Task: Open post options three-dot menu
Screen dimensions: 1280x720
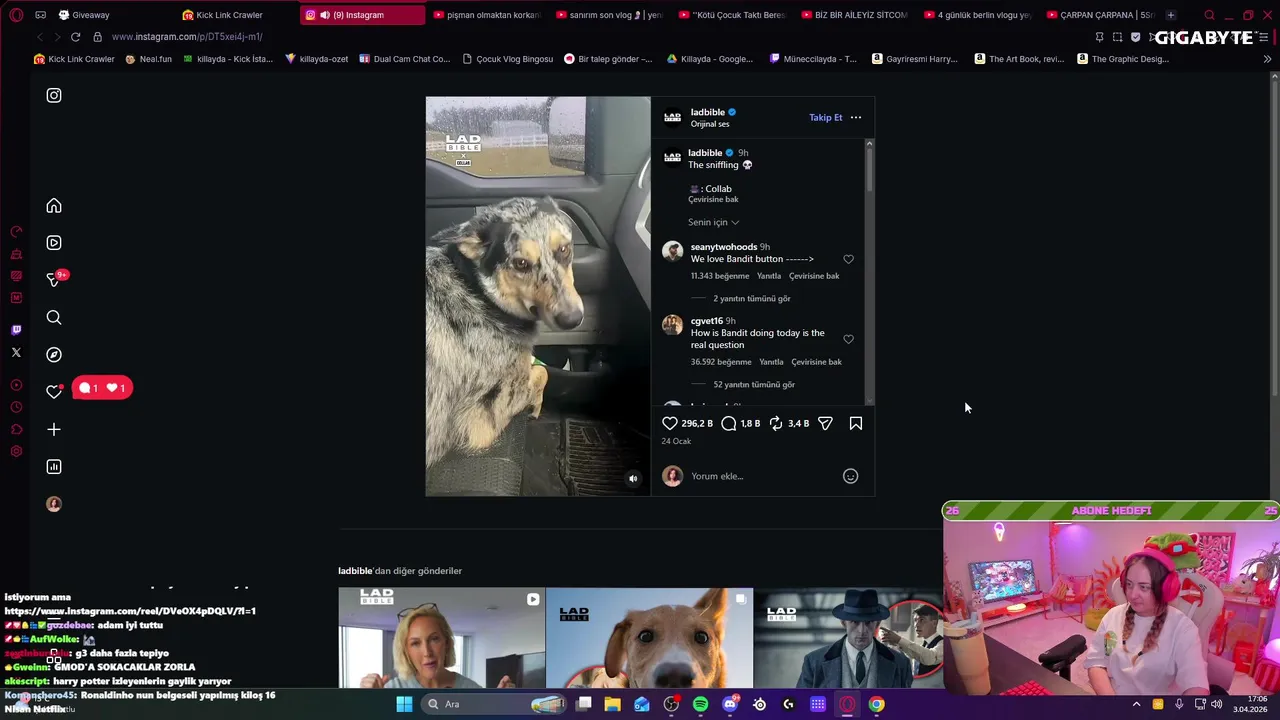Action: [856, 117]
